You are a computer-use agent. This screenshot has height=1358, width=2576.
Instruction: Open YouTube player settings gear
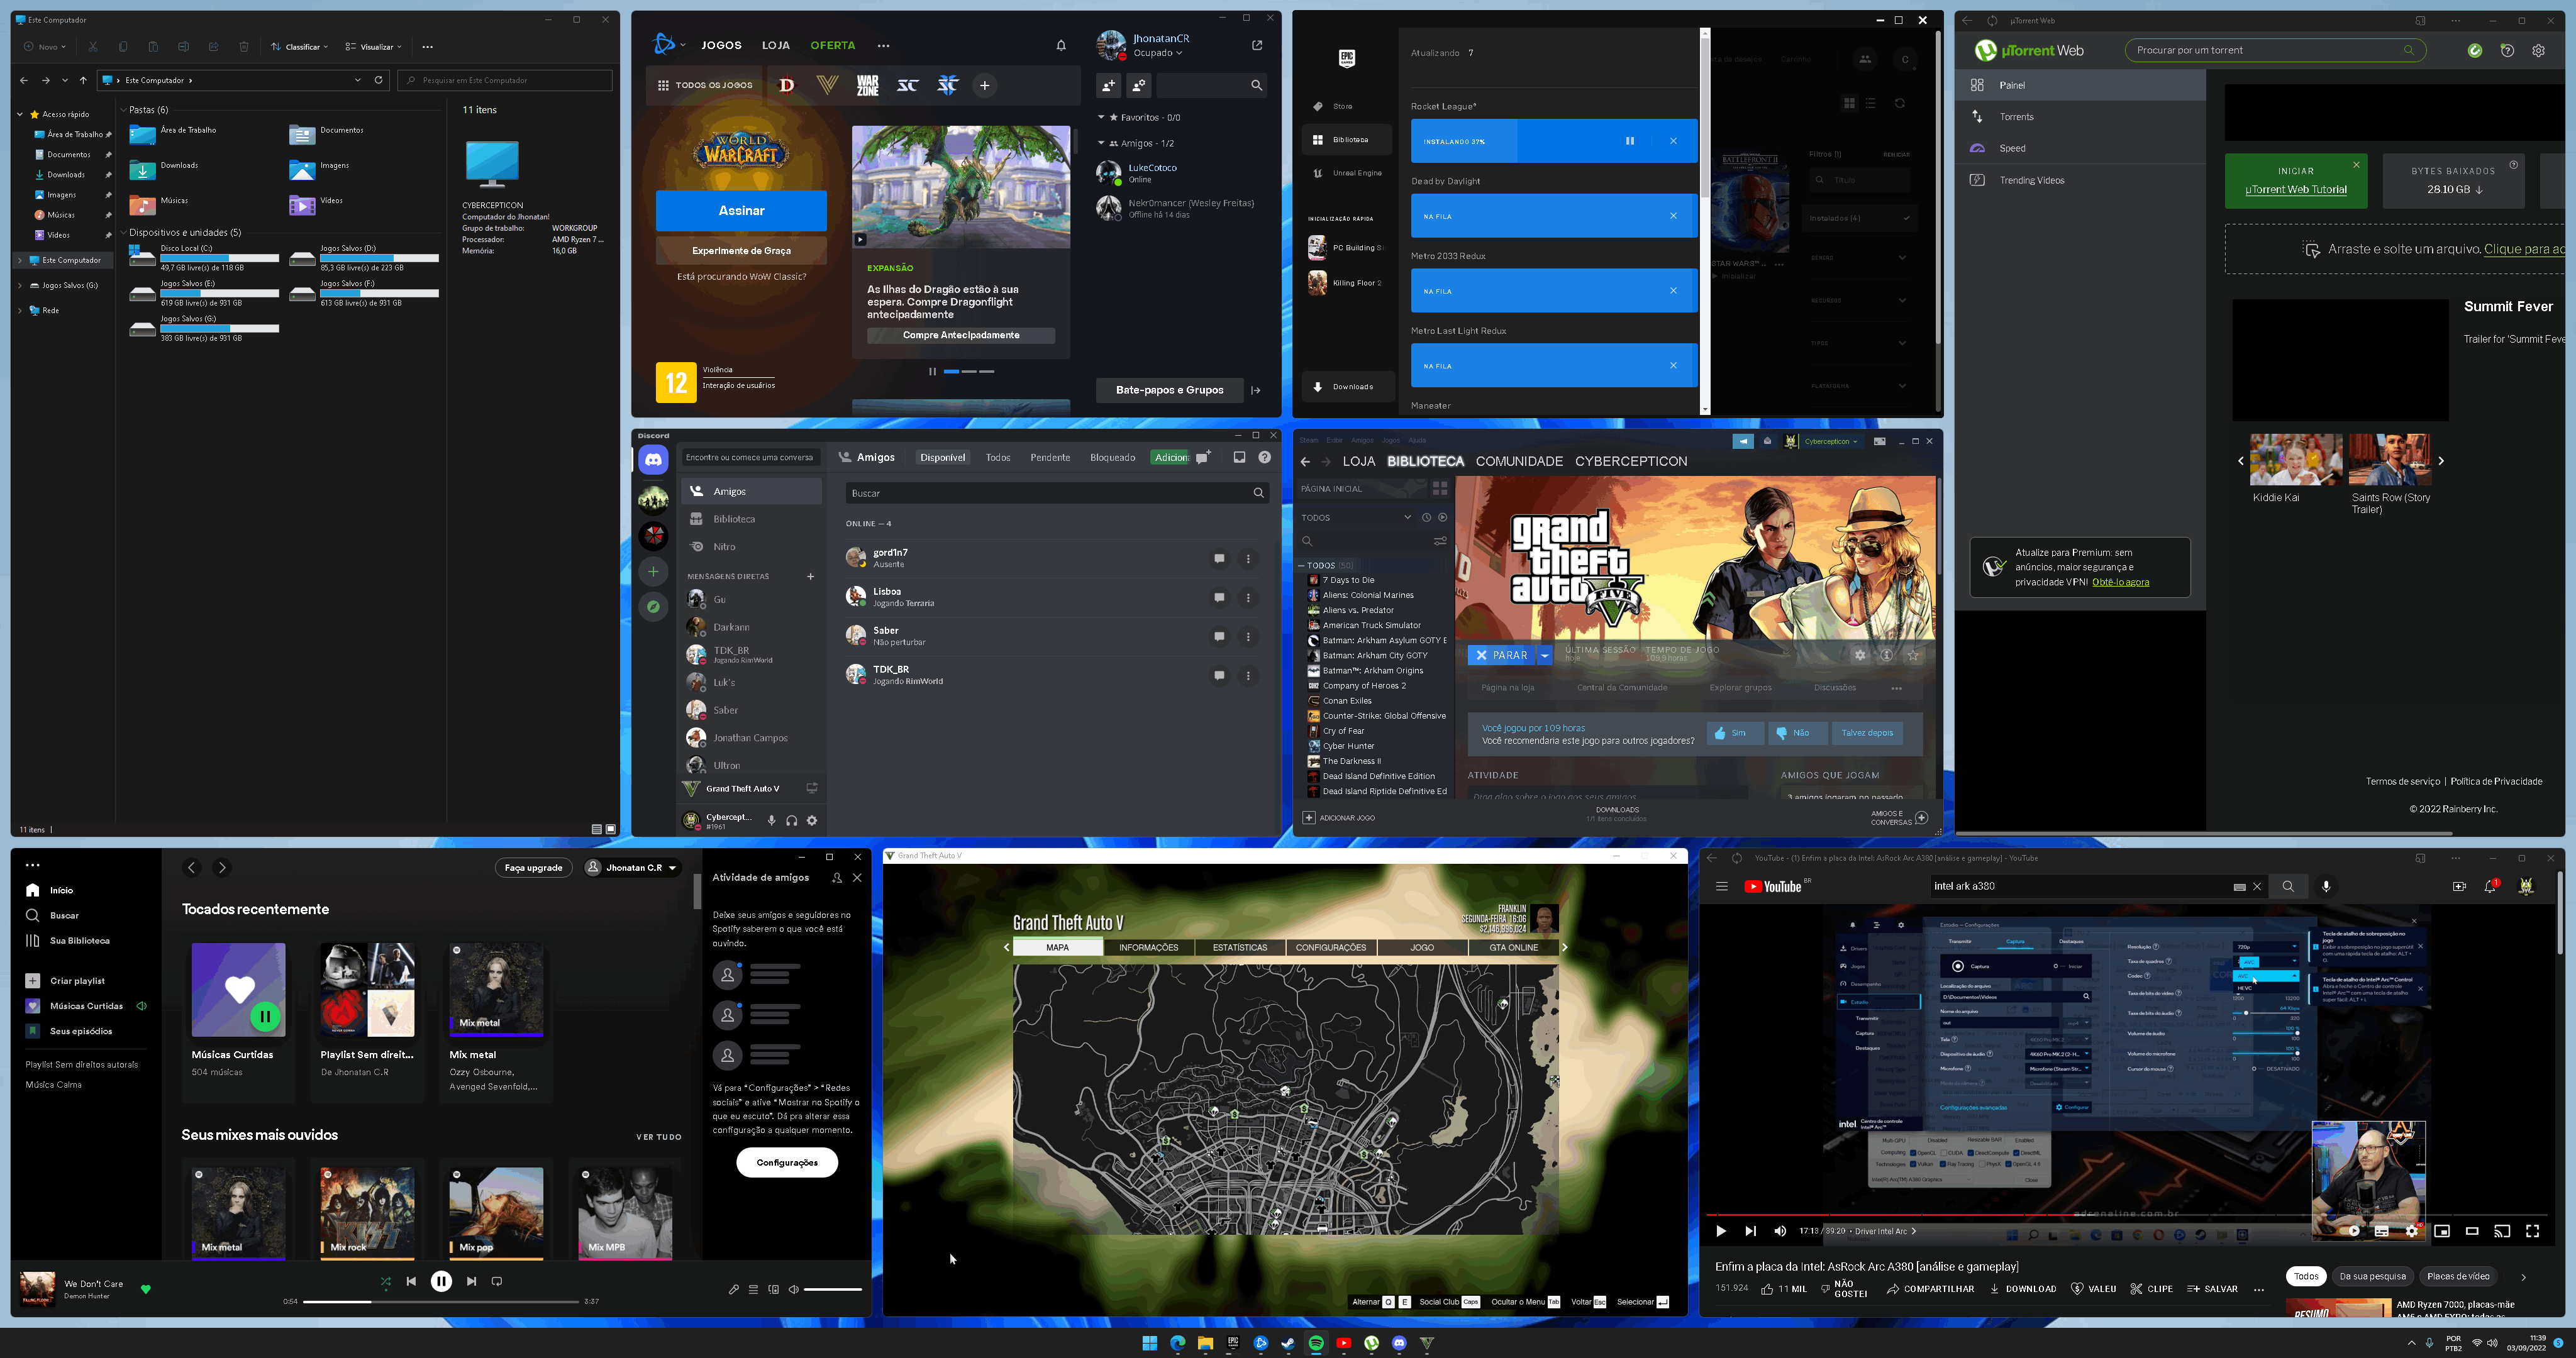coord(2411,1231)
